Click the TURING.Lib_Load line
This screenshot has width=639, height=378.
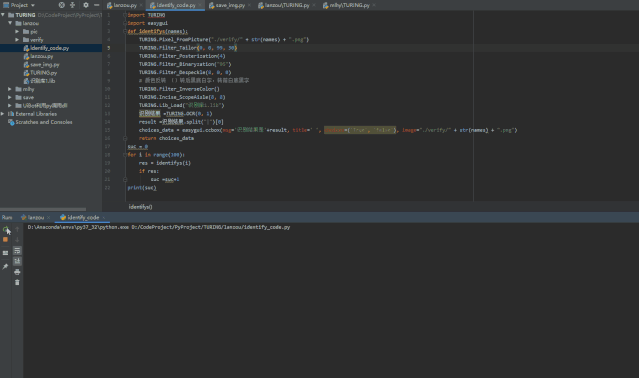(181, 105)
